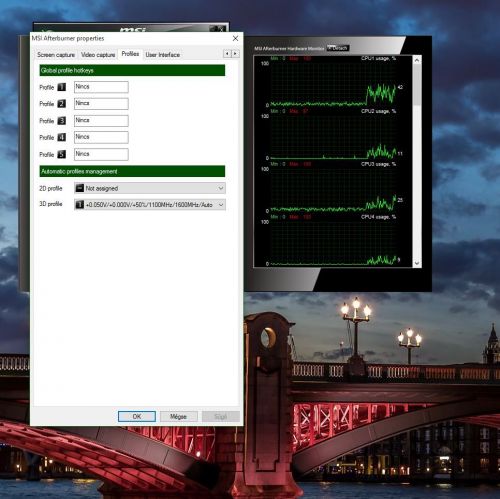Click the CPU2 usage graph
This screenshot has height=499, width=500.
[333, 137]
